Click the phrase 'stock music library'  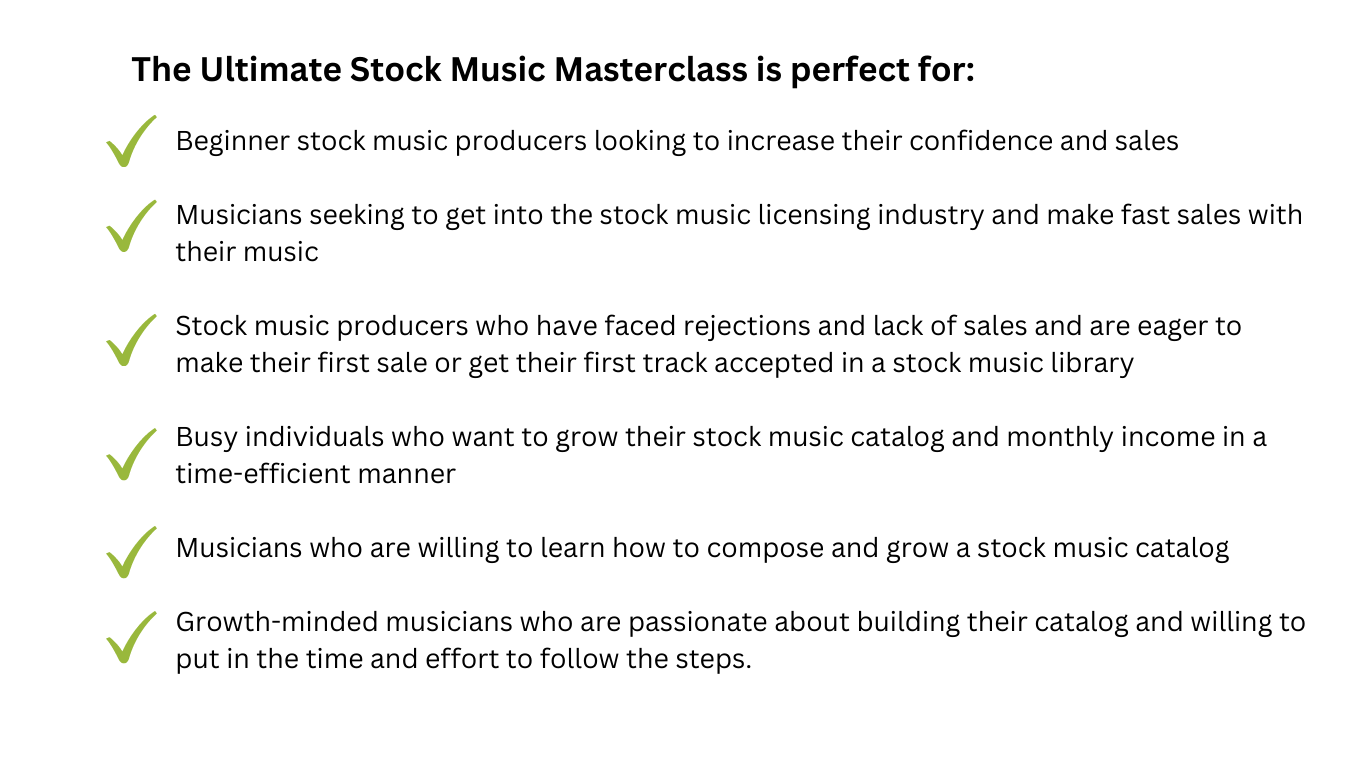pyautogui.click(x=1013, y=362)
